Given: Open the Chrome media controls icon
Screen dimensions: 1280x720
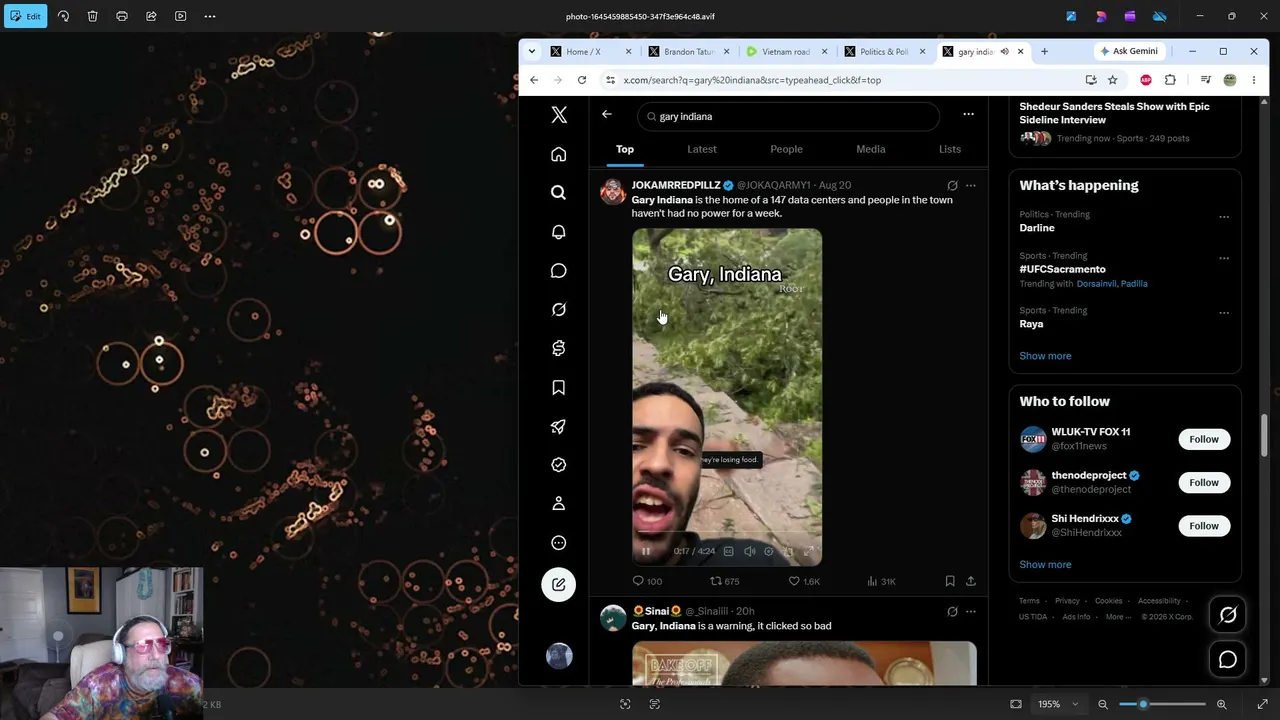Looking at the screenshot, I should (1206, 80).
